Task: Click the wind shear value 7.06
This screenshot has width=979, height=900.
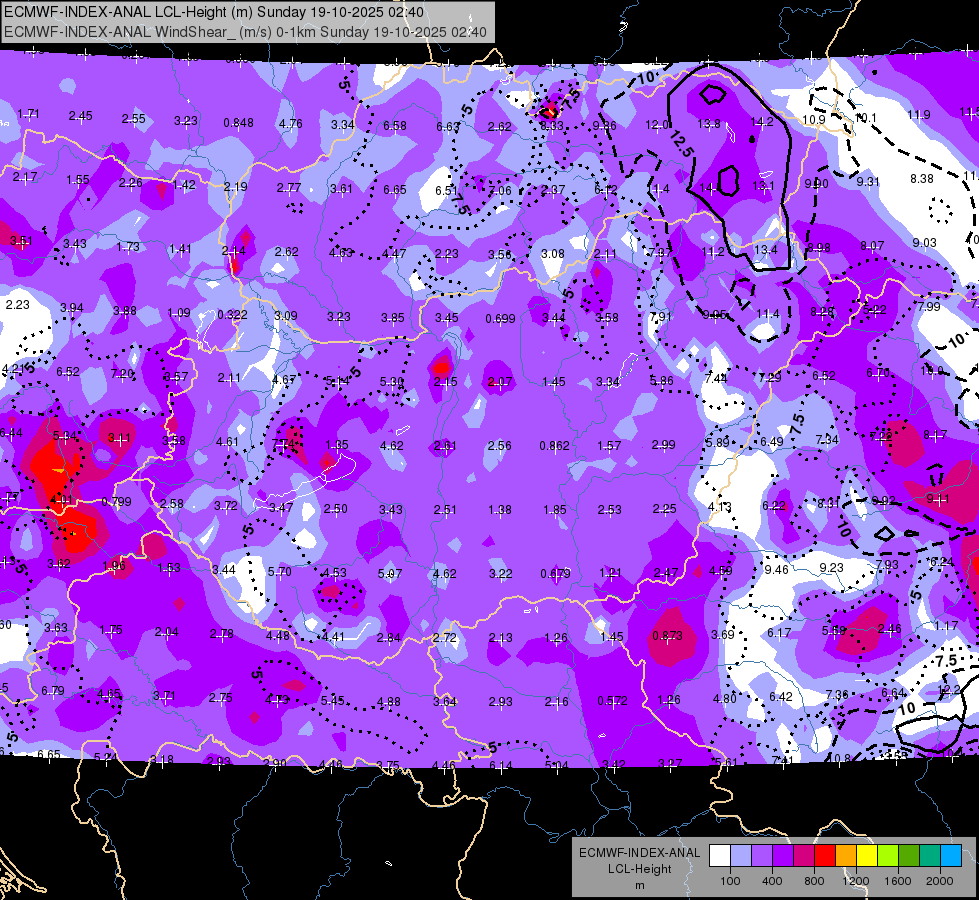Action: point(499,190)
